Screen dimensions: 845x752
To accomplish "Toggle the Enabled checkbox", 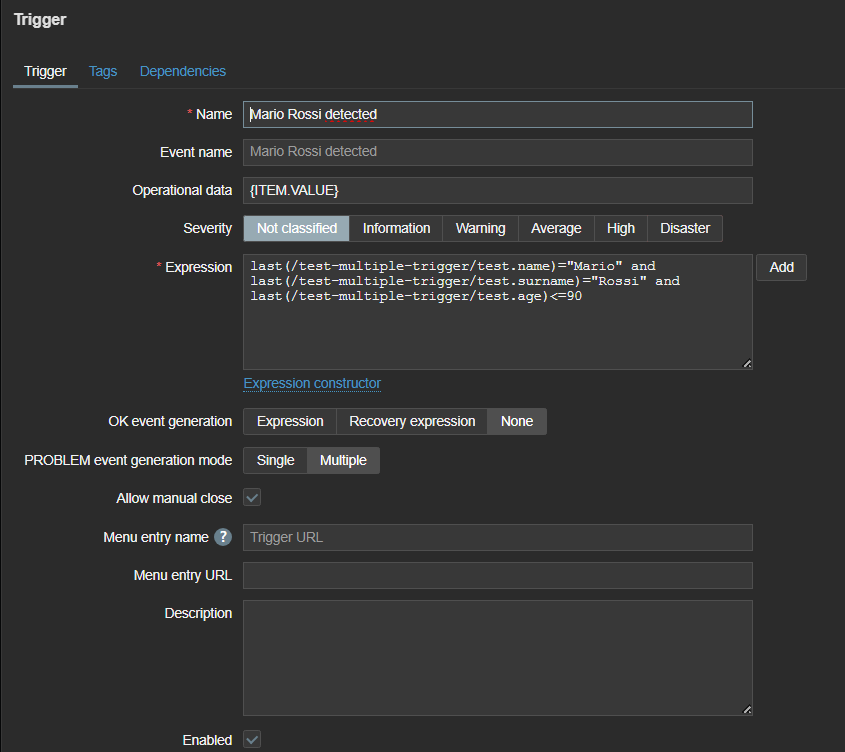I will pyautogui.click(x=252, y=740).
